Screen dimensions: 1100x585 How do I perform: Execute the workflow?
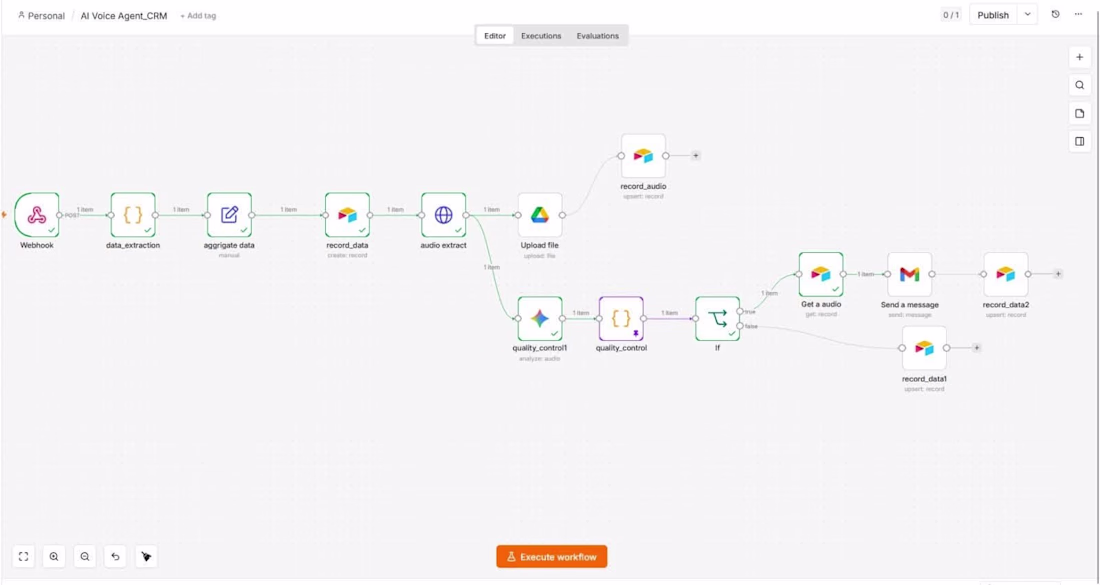[x=551, y=557]
